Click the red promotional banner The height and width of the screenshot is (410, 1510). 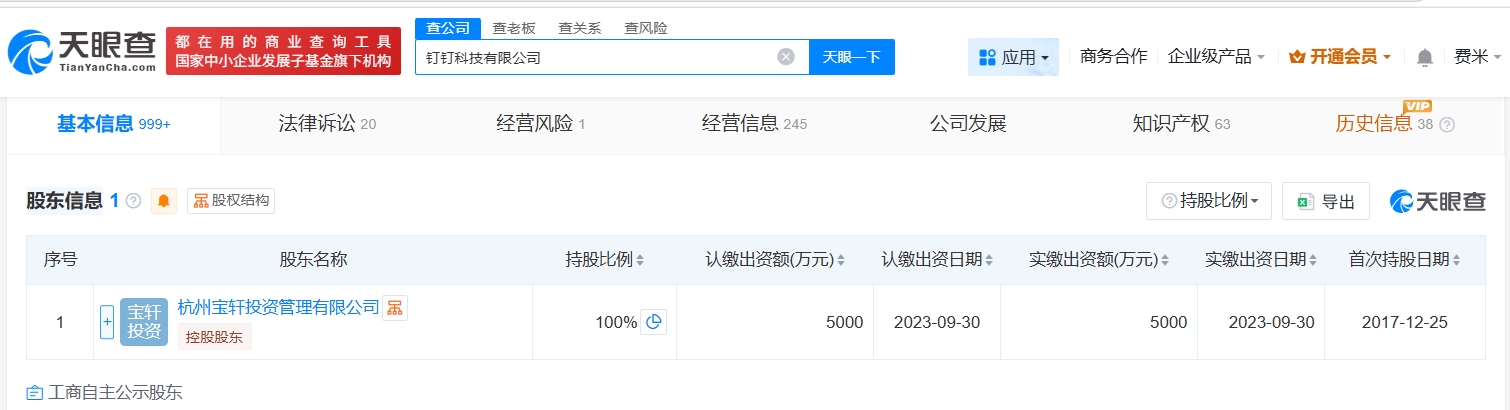[x=283, y=51]
